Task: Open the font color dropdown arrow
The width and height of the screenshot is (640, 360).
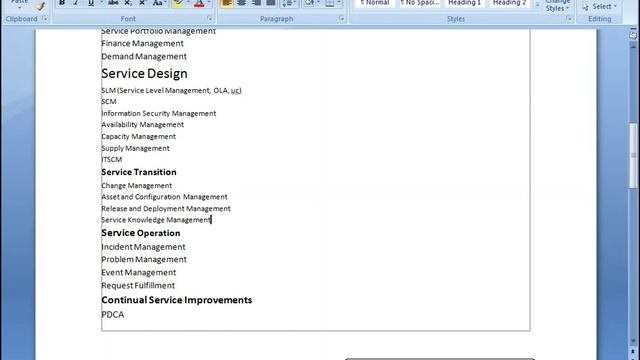Action: (209, 3)
